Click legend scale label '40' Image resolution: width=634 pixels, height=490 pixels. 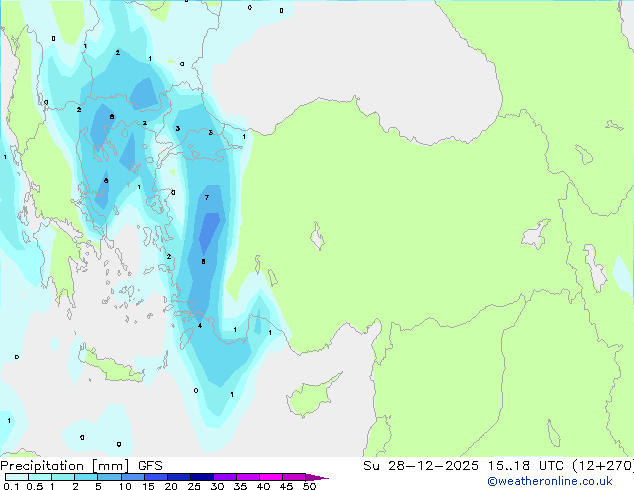click(x=263, y=486)
